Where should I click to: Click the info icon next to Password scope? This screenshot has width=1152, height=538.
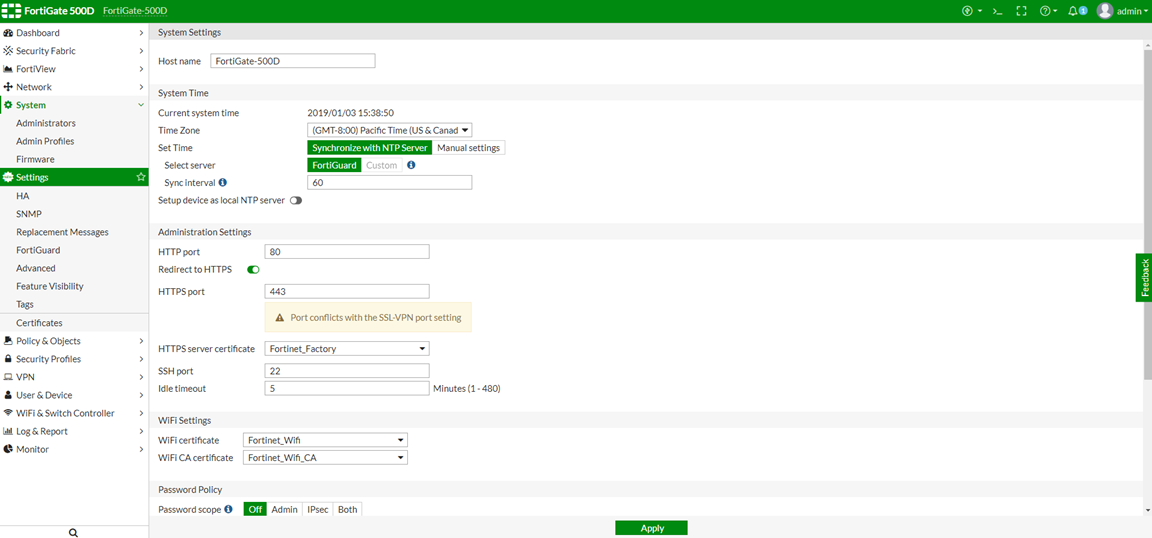pyautogui.click(x=228, y=509)
